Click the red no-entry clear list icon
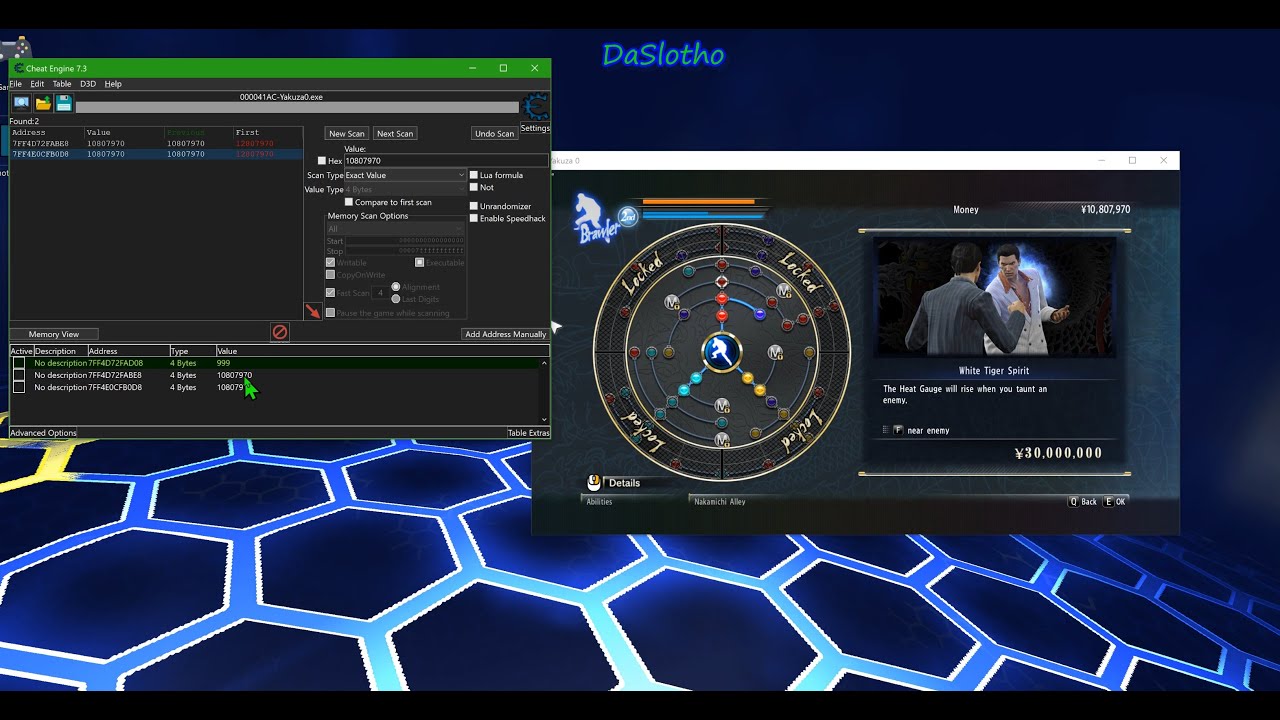The height and width of the screenshot is (720, 1280). point(280,332)
